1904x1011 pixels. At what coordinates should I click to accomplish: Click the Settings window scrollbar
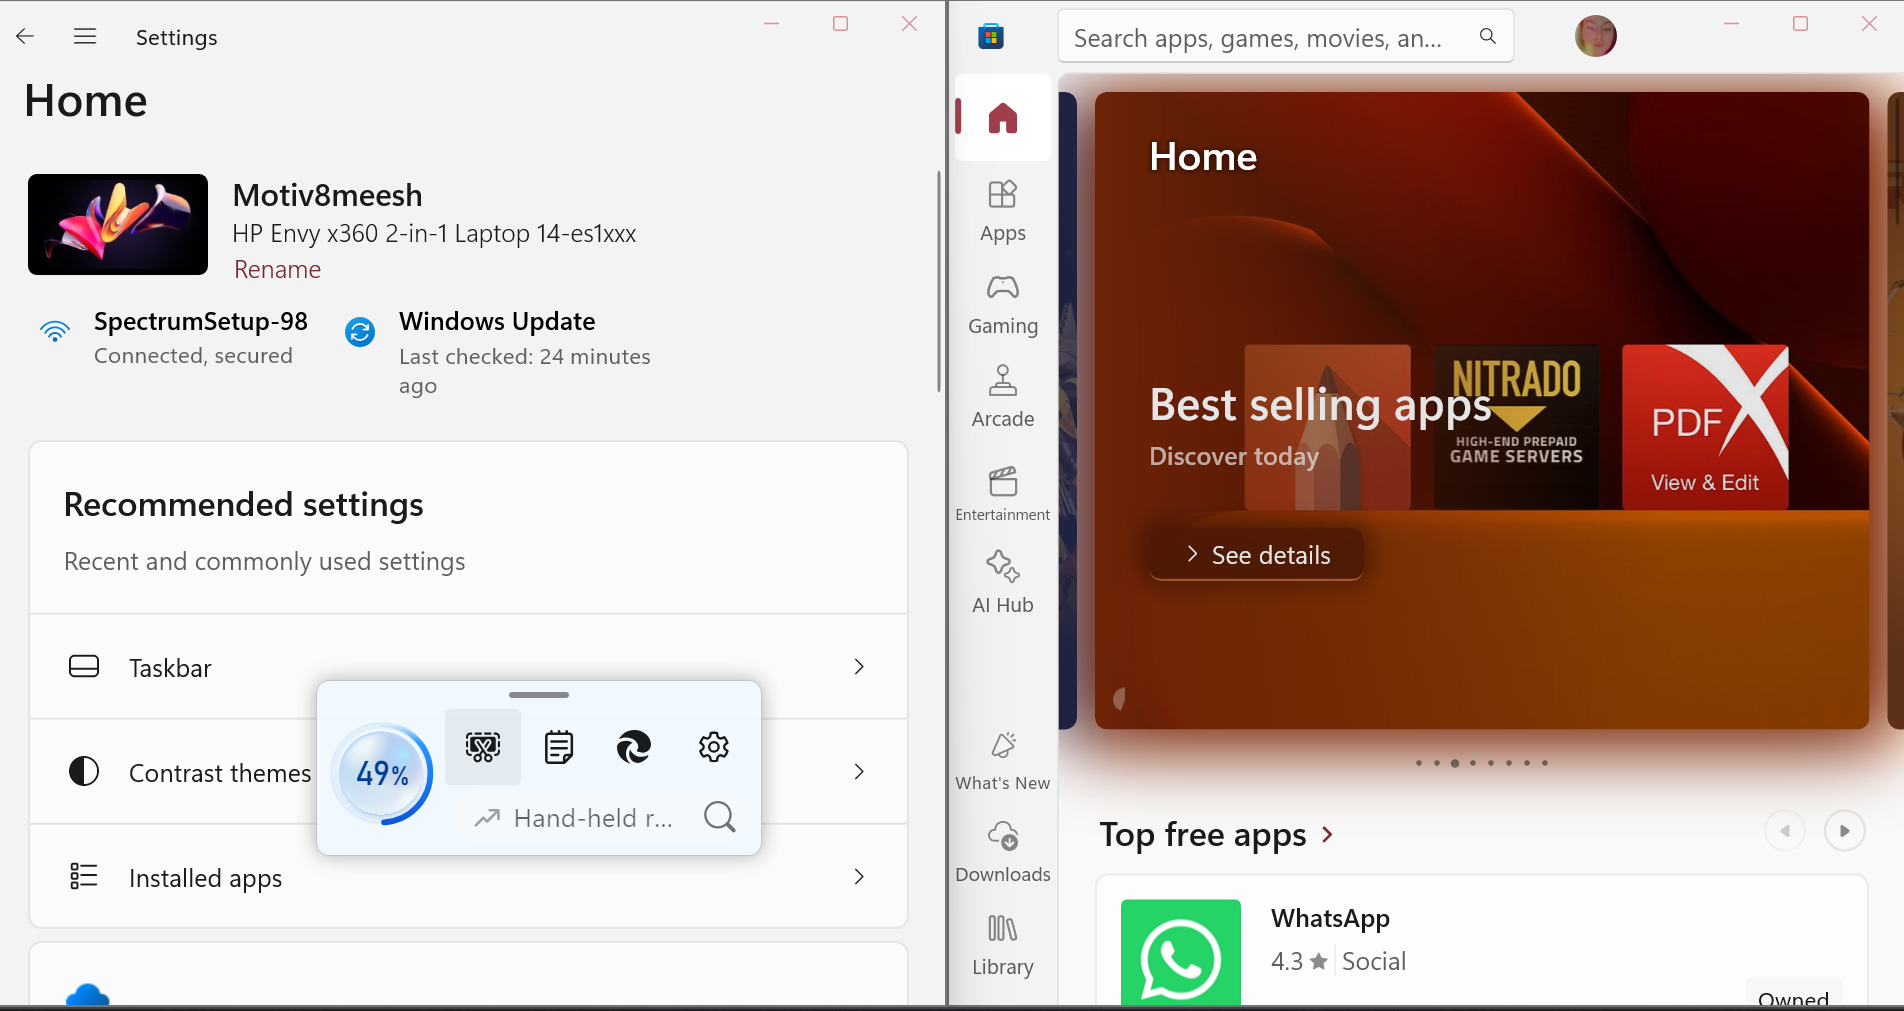[938, 280]
